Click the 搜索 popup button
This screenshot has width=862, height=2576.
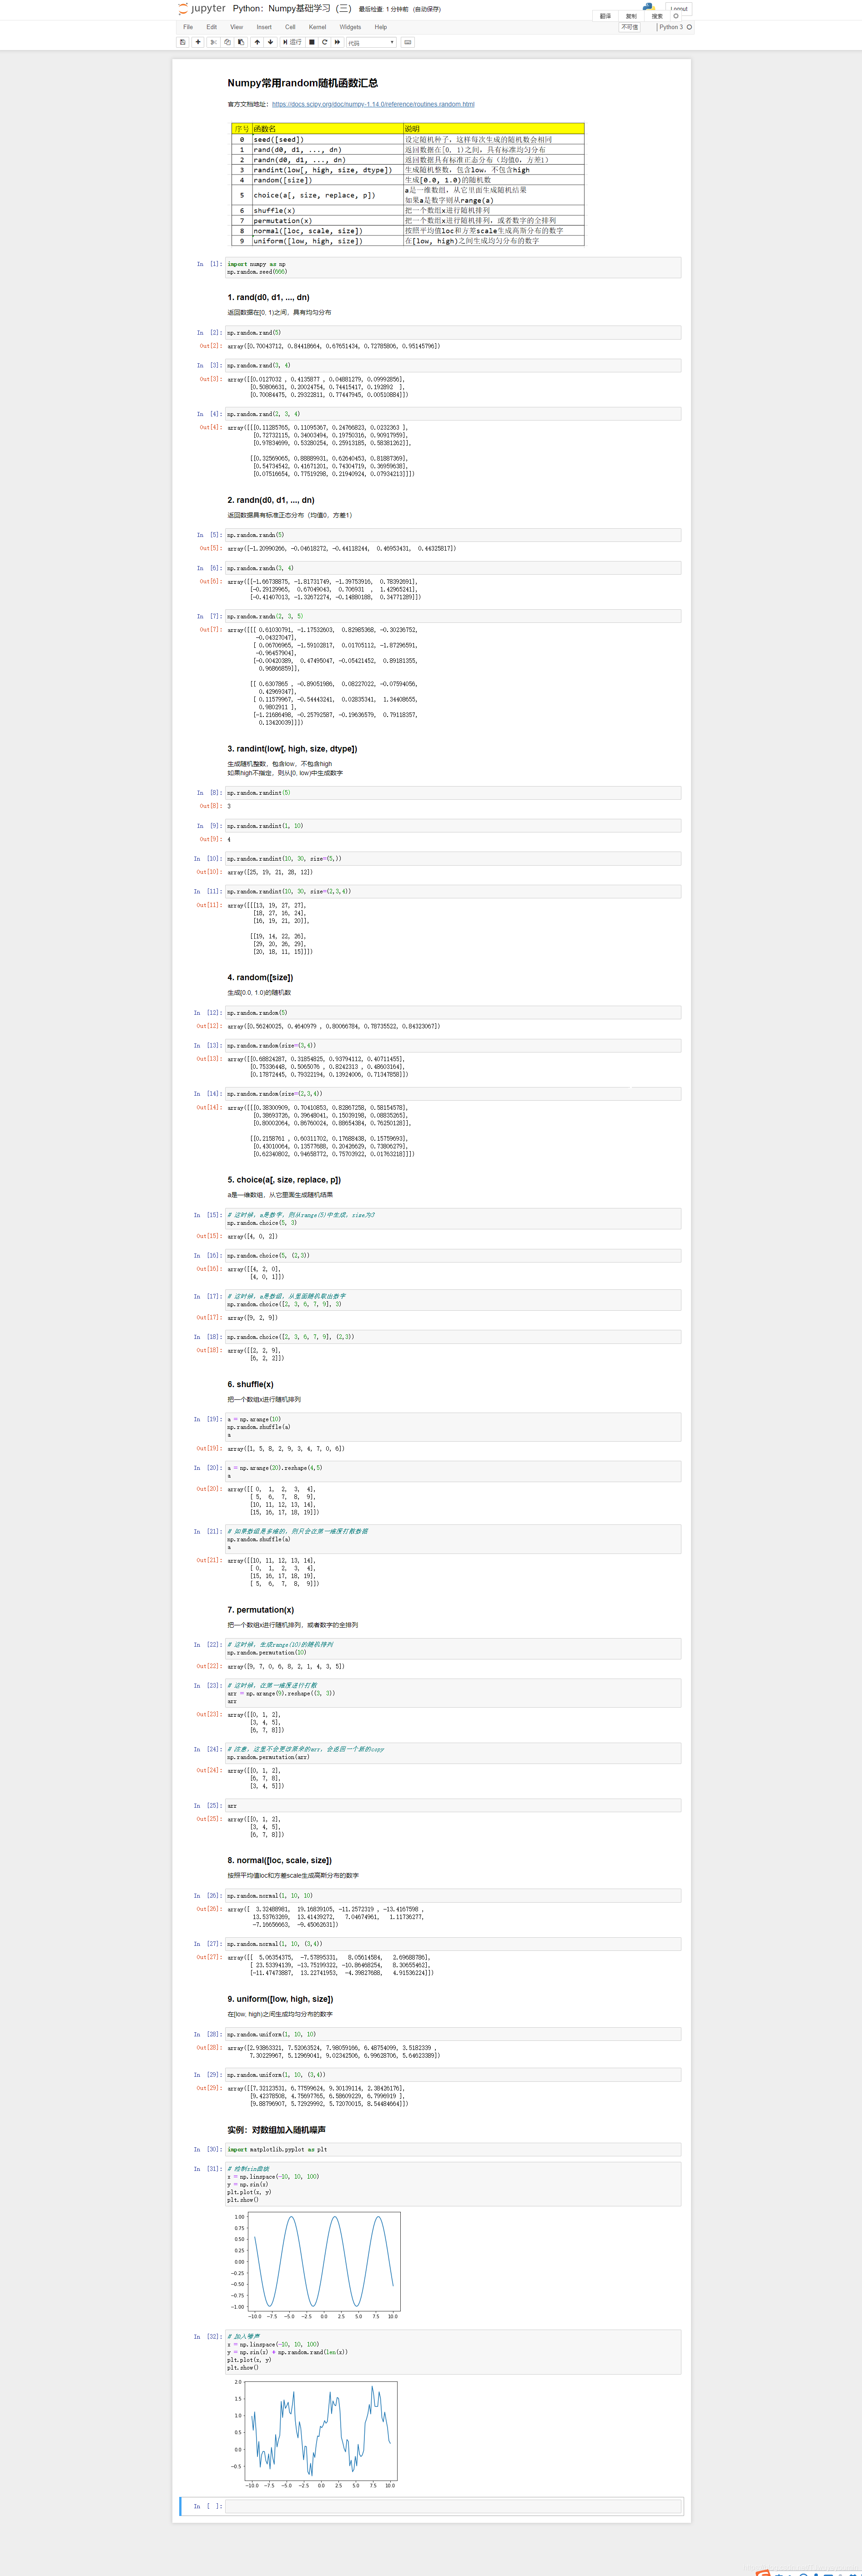pyautogui.click(x=657, y=16)
